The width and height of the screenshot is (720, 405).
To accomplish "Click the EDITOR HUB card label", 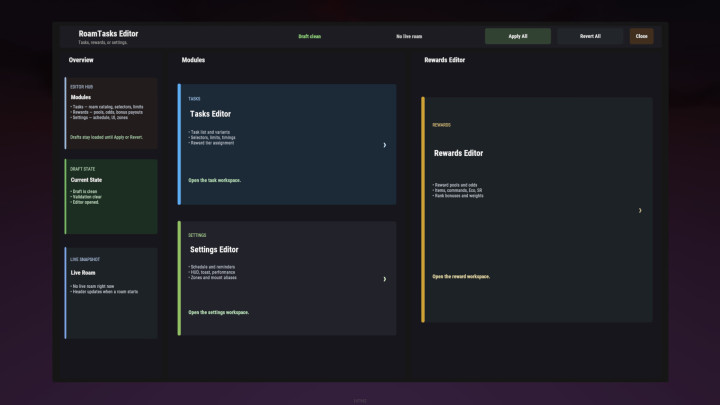I will click(81, 87).
